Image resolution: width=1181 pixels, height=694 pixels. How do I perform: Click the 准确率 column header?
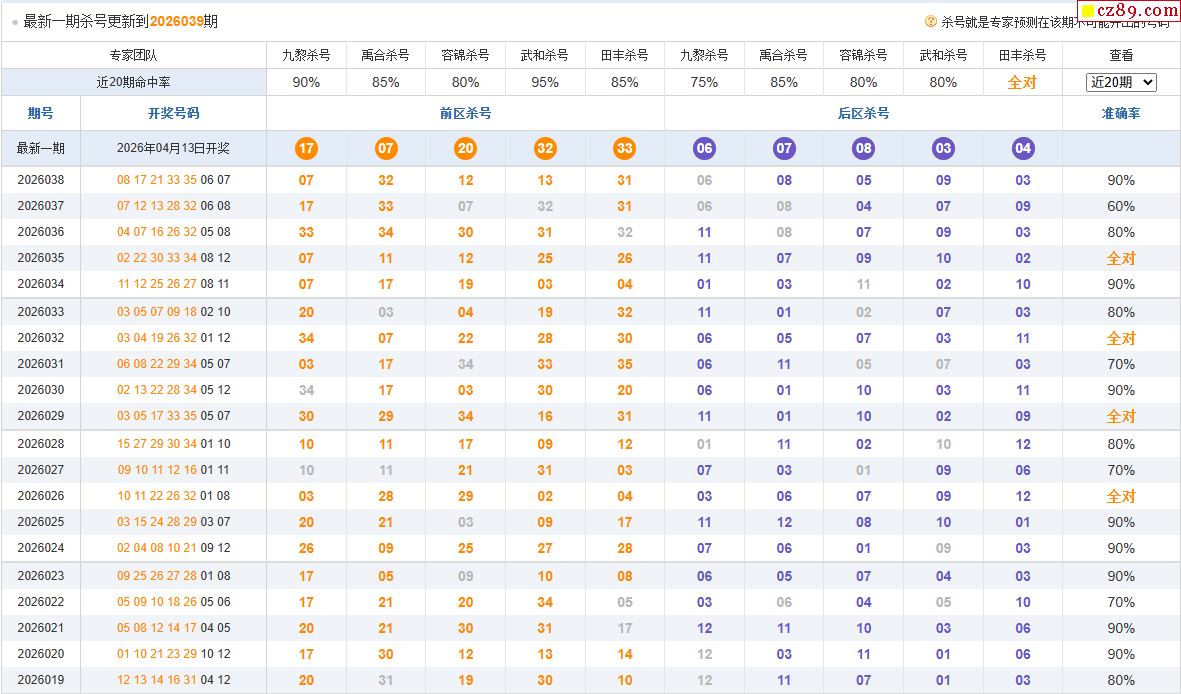coord(1121,113)
